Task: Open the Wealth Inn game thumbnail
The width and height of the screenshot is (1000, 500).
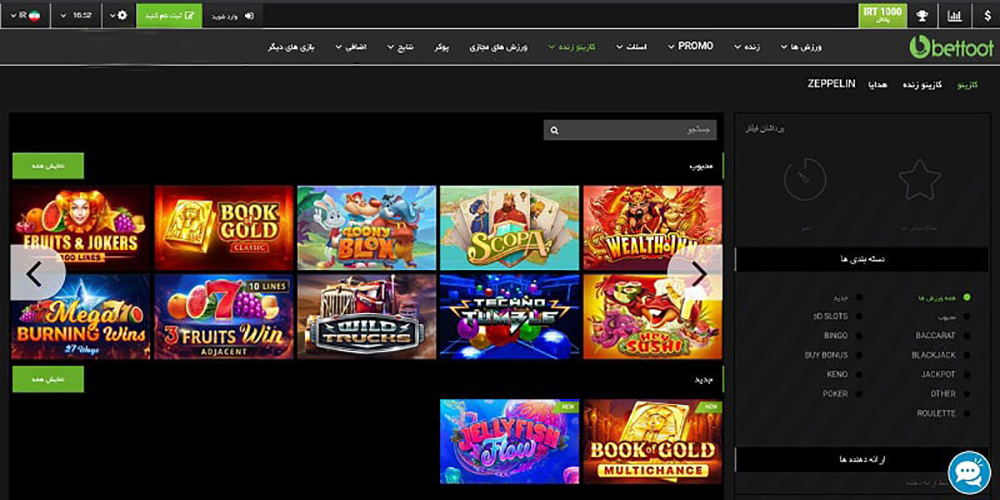Action: 652,228
